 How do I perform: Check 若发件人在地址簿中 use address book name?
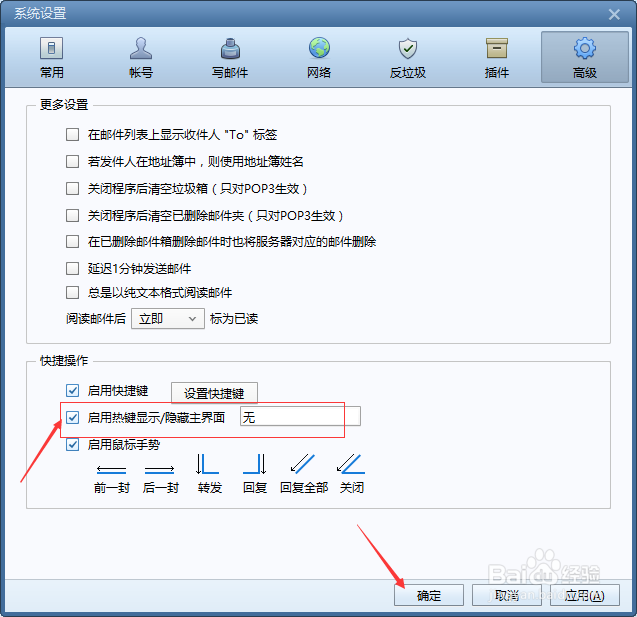(72, 162)
